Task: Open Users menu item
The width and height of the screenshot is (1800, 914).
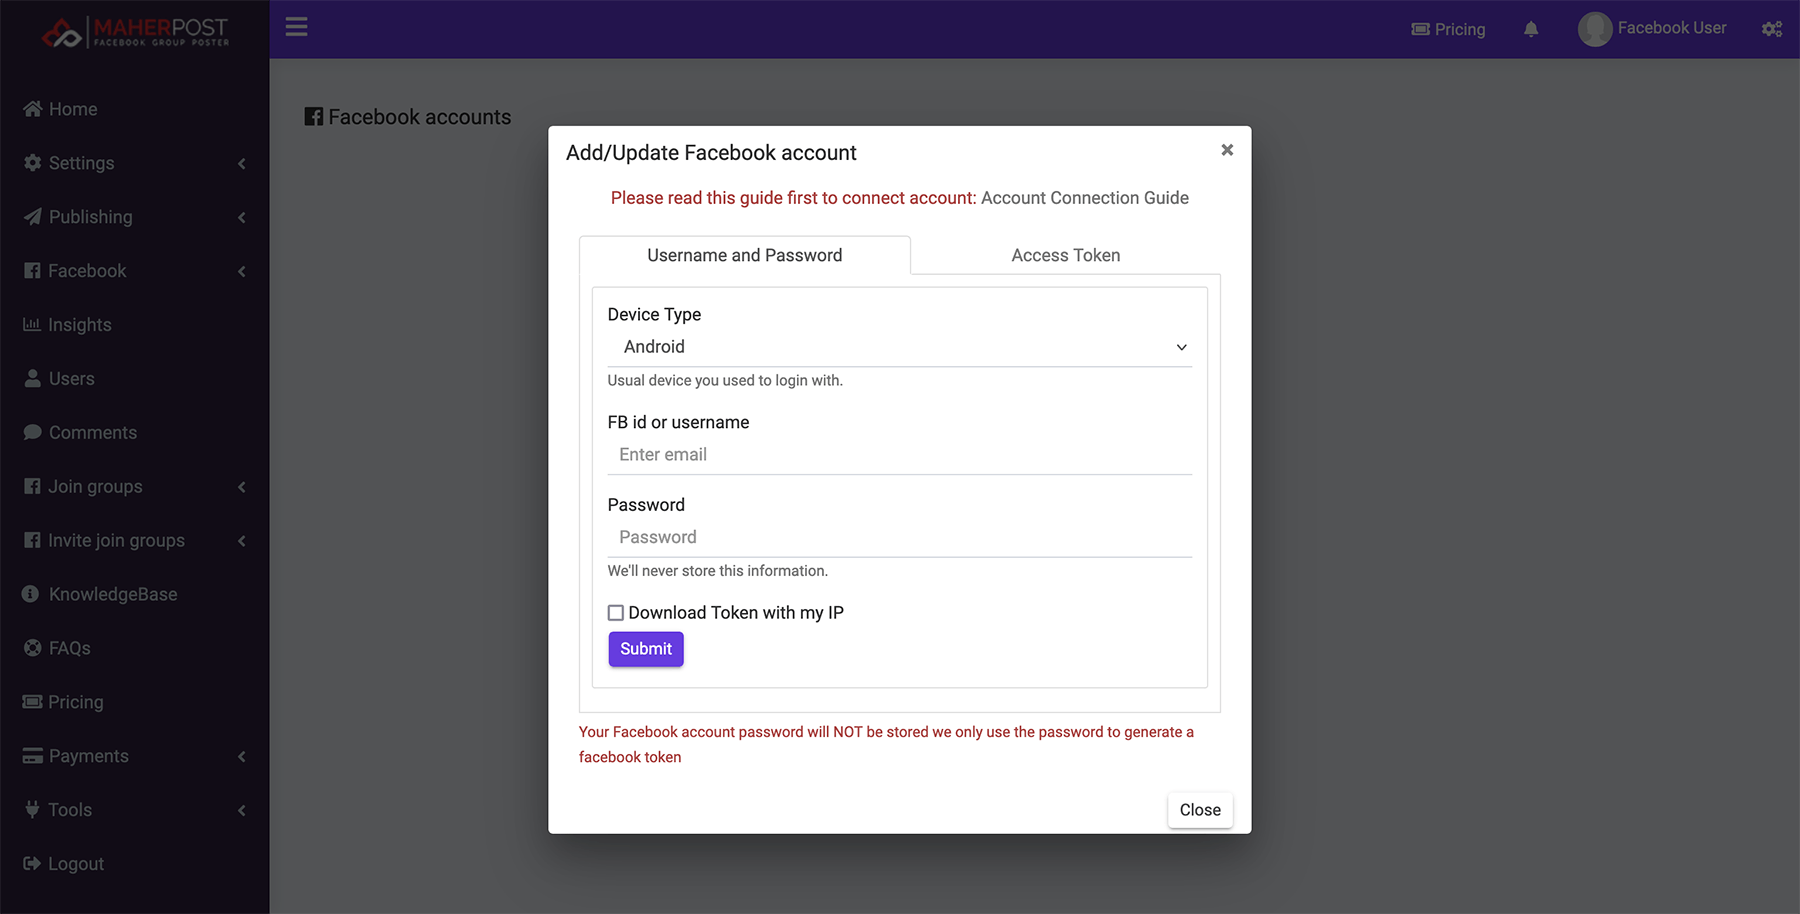Action: pyautogui.click(x=72, y=379)
